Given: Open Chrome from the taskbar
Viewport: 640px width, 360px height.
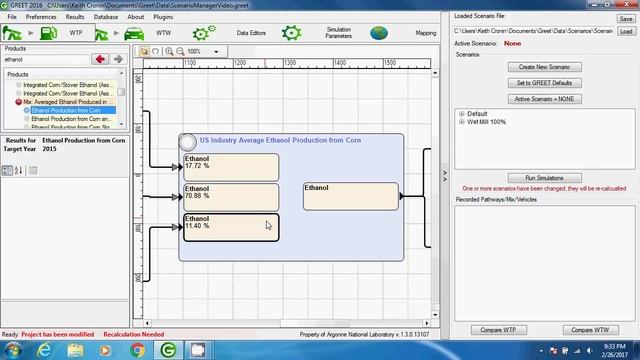Looking at the screenshot, I should pos(138,350).
